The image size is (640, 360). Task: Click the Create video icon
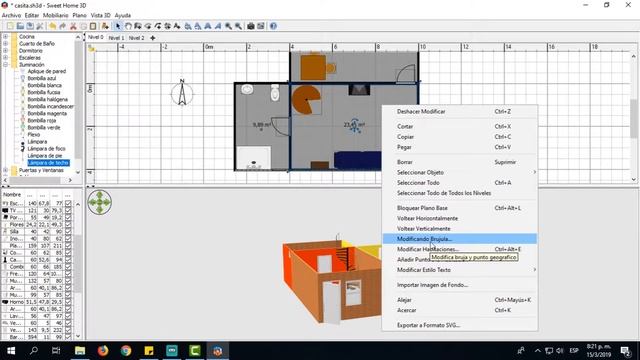[x=261, y=26]
